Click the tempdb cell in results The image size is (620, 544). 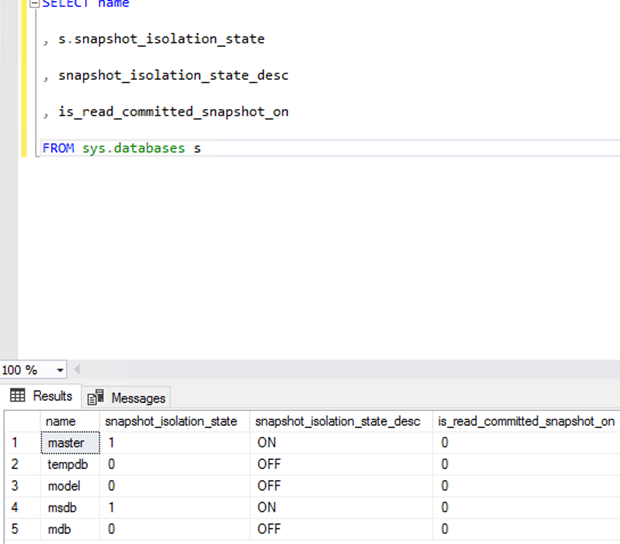tap(68, 464)
